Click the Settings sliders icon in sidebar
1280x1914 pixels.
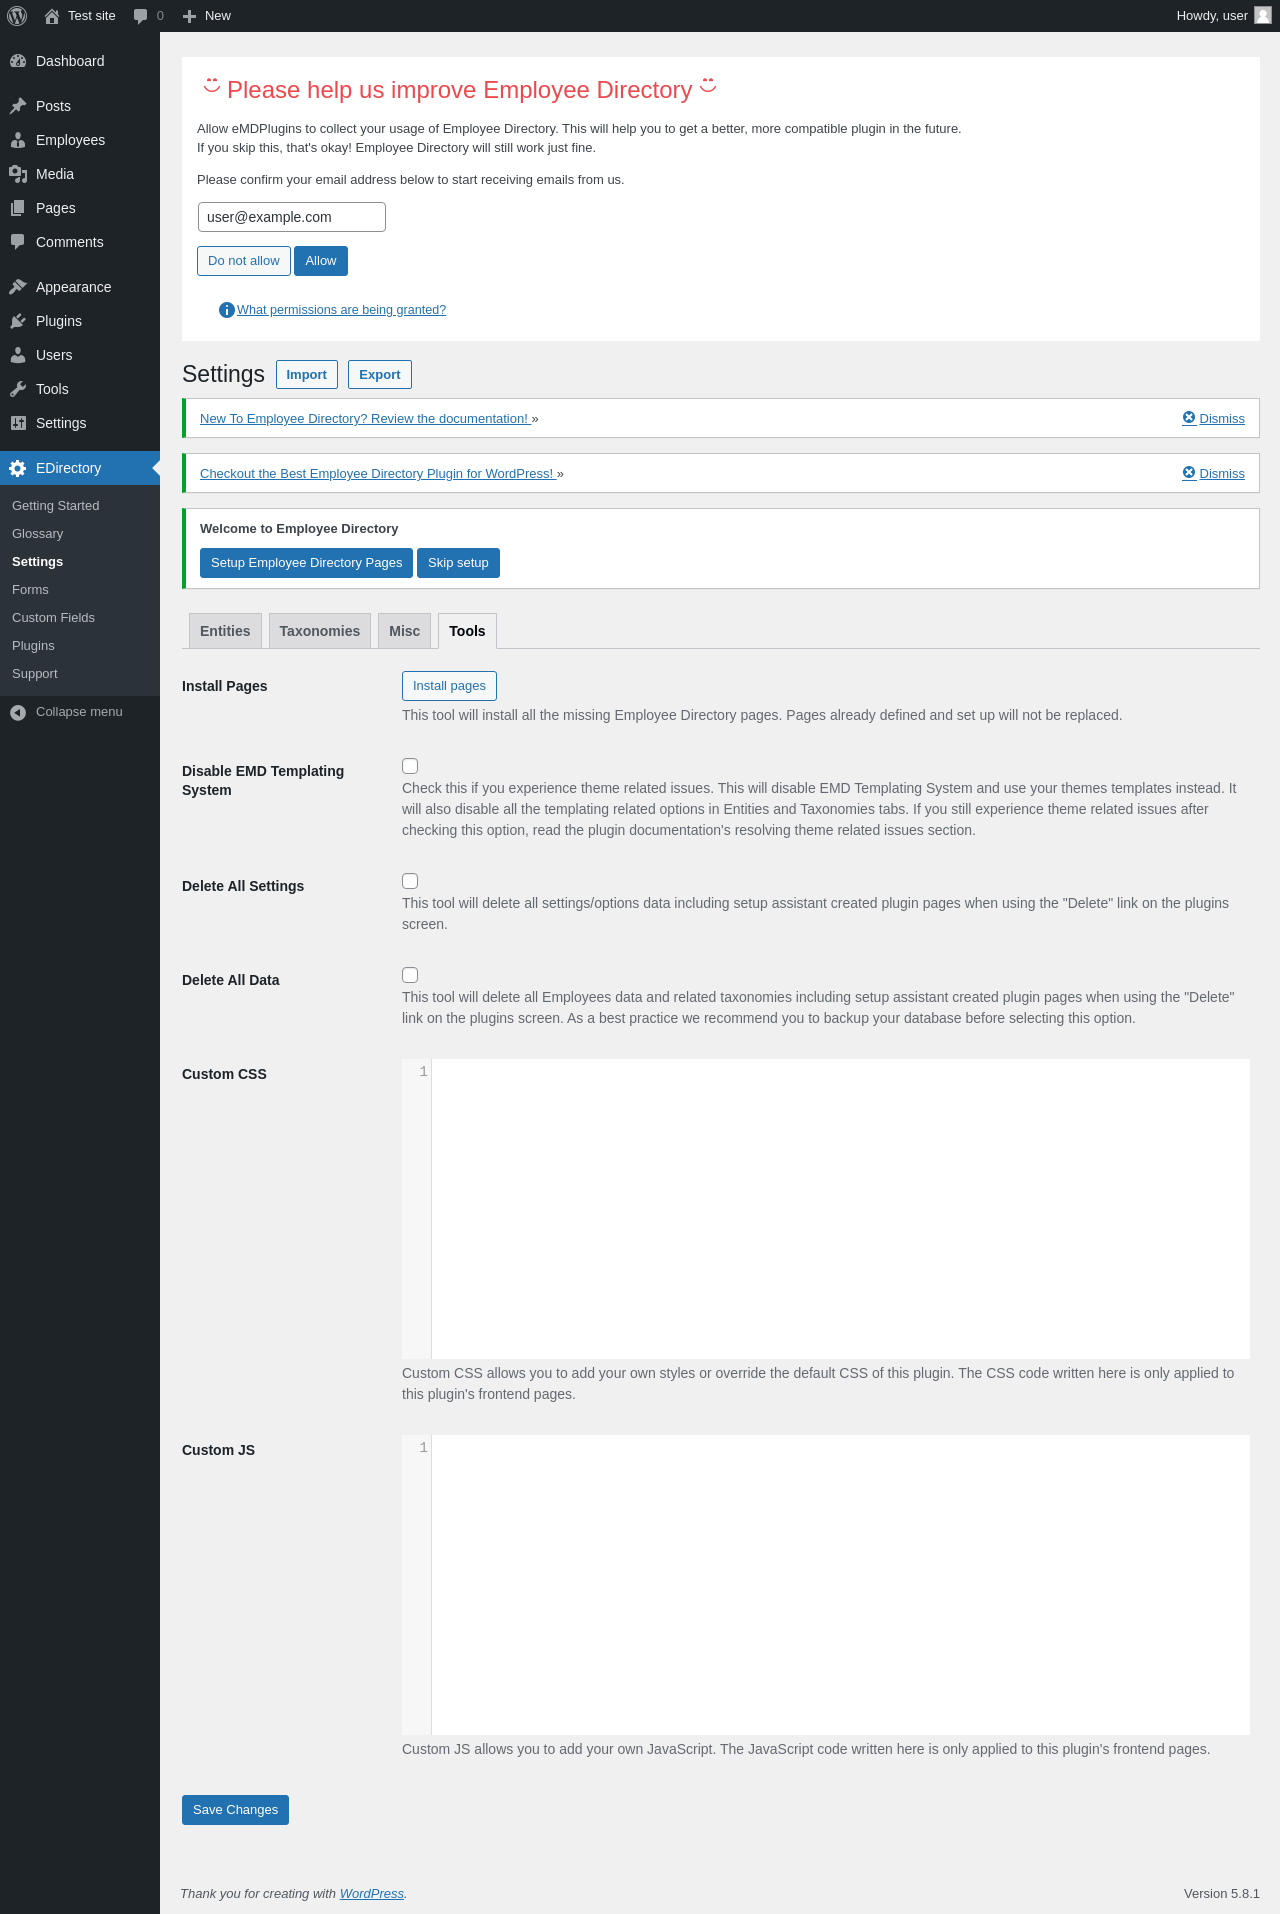18,423
